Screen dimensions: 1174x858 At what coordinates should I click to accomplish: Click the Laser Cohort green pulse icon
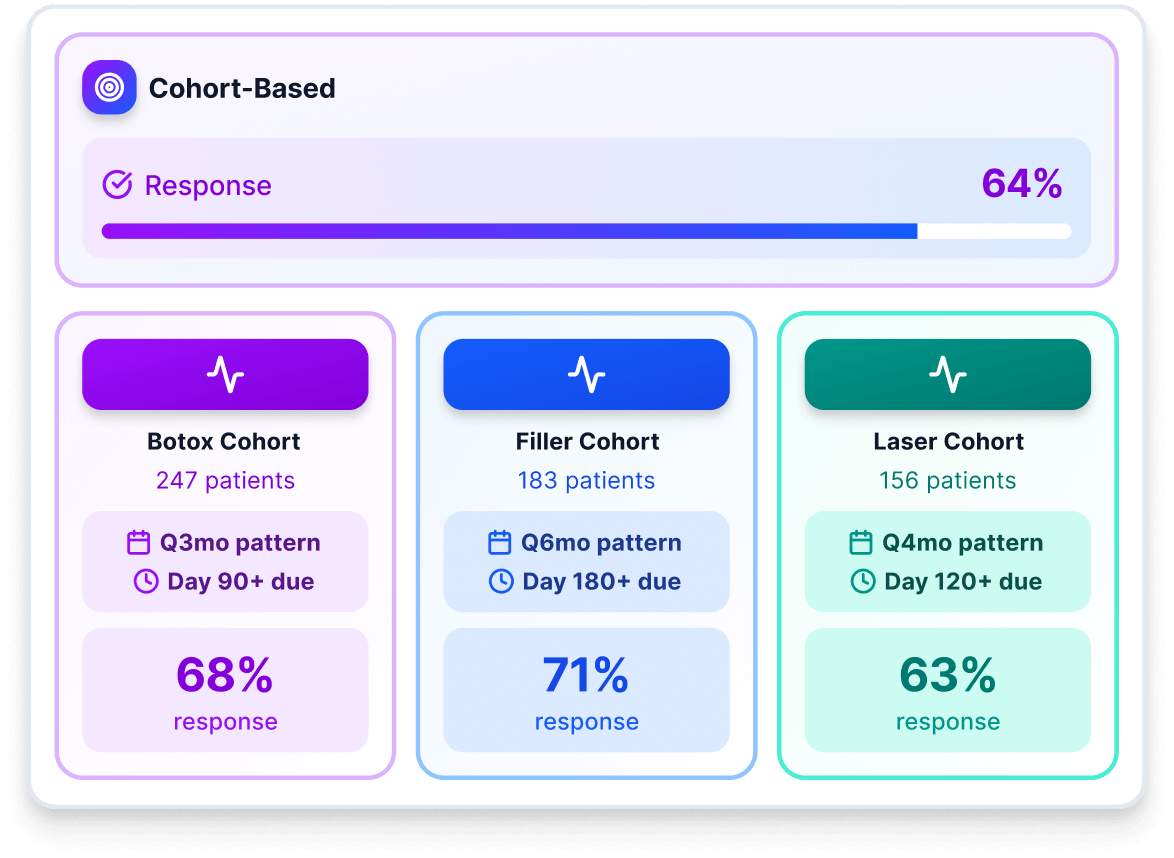pos(947,374)
